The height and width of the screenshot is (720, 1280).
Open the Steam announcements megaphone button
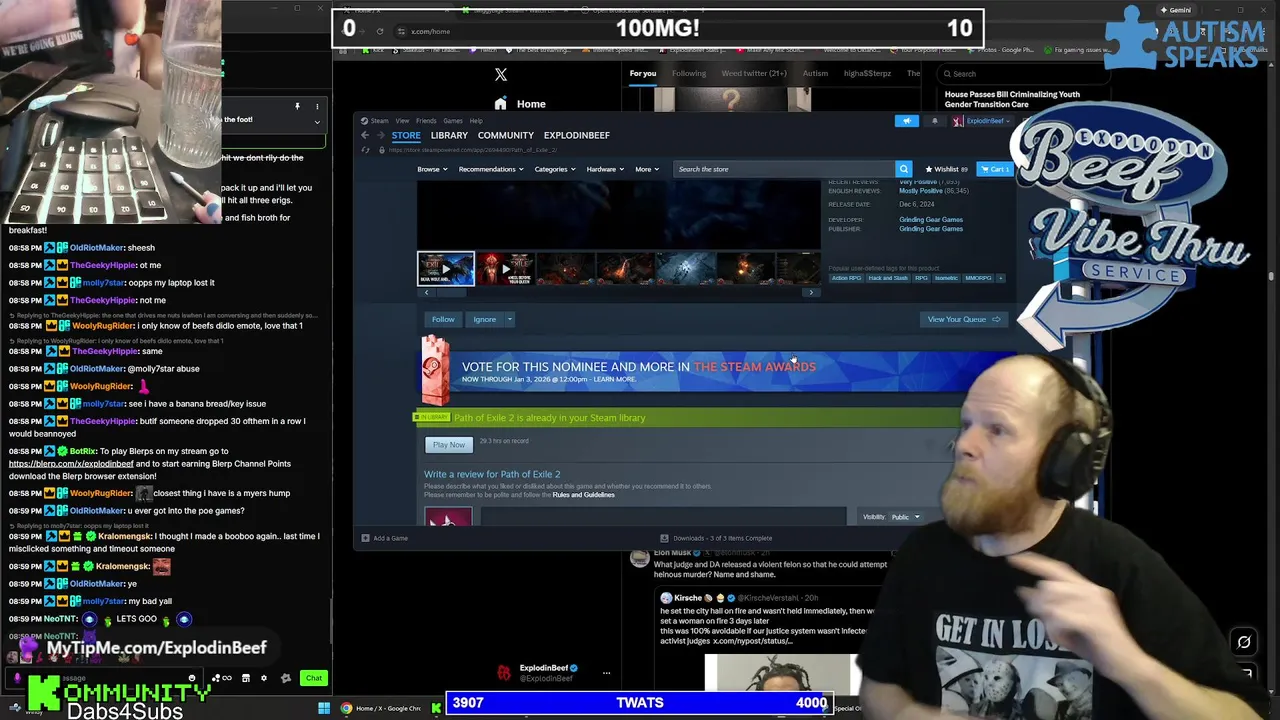click(x=906, y=121)
